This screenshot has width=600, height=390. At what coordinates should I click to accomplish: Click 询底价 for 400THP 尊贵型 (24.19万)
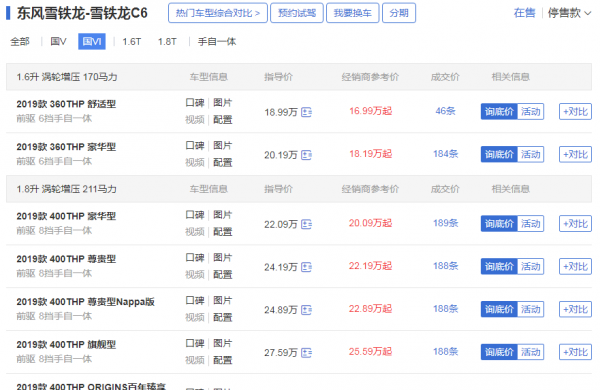(499, 267)
